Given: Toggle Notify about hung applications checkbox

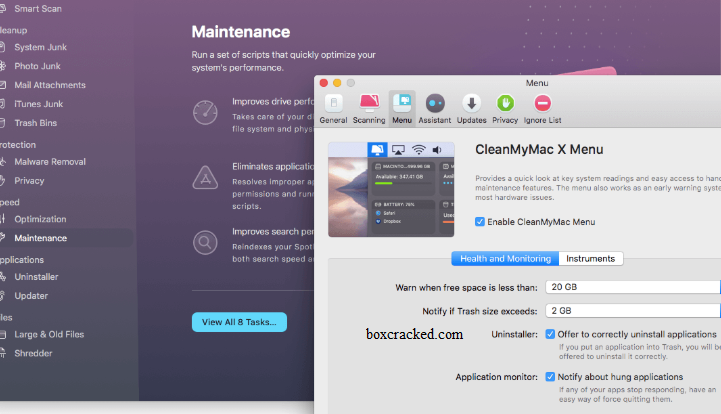Looking at the screenshot, I should [x=550, y=377].
